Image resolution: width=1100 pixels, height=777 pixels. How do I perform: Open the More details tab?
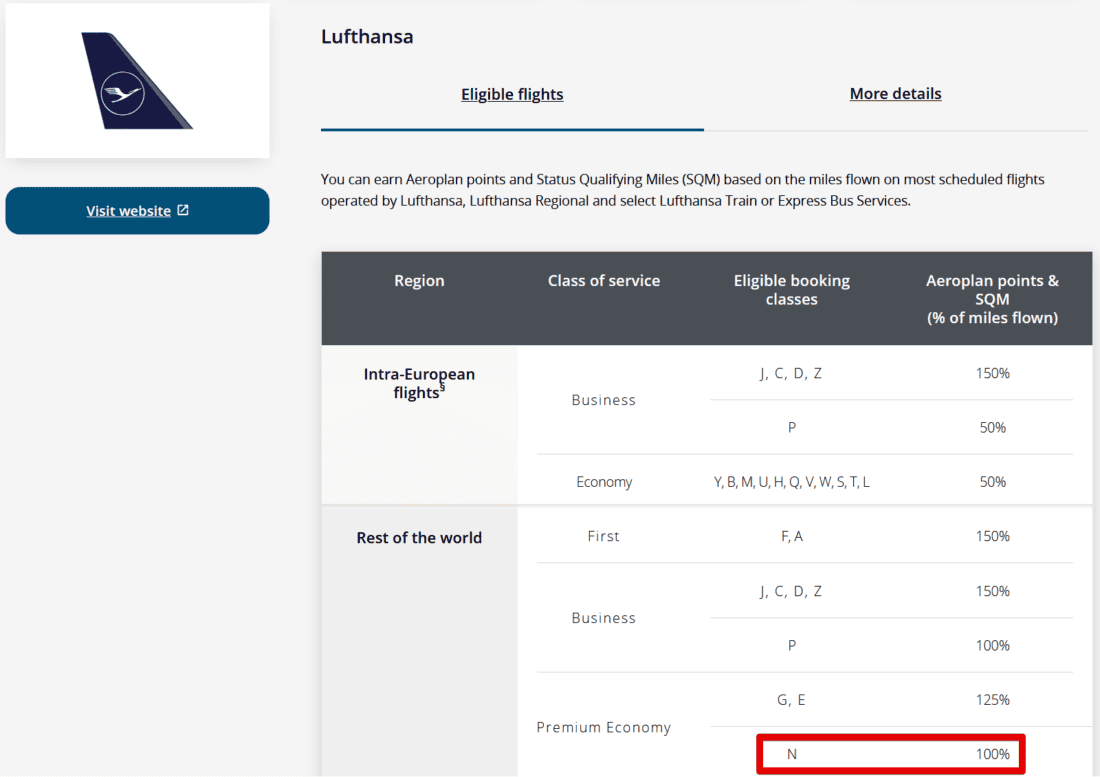(x=895, y=94)
